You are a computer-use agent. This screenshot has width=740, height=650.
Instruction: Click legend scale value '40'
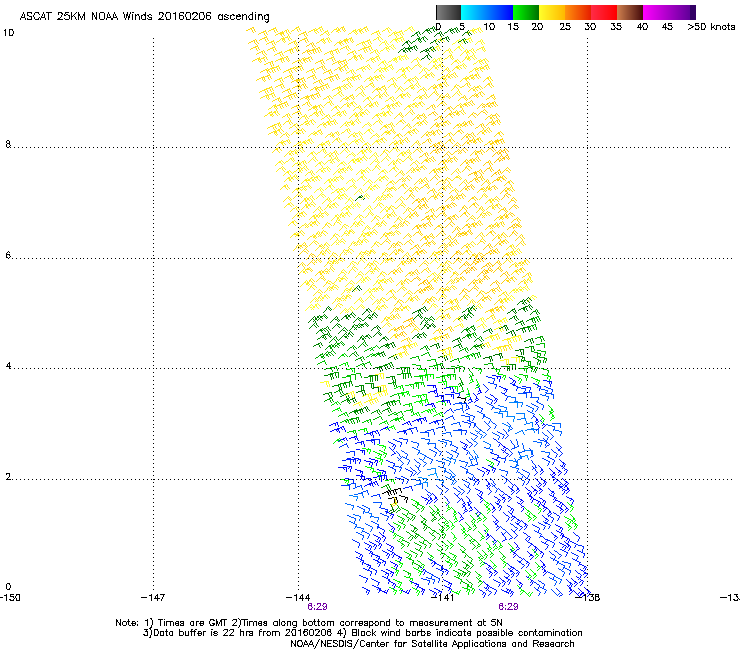pos(642,27)
